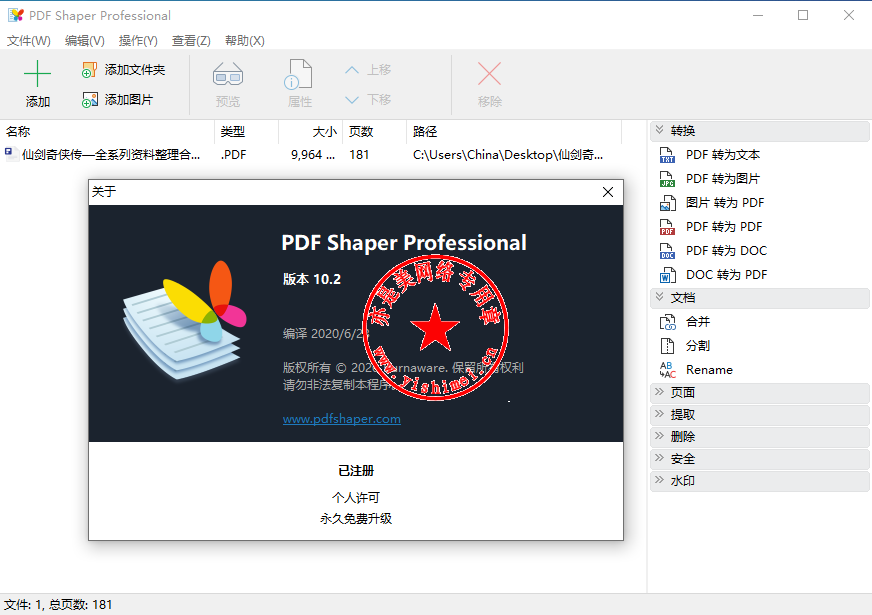The width and height of the screenshot is (872, 615).
Task: Click the 个人许可 license text
Action: coord(356,497)
